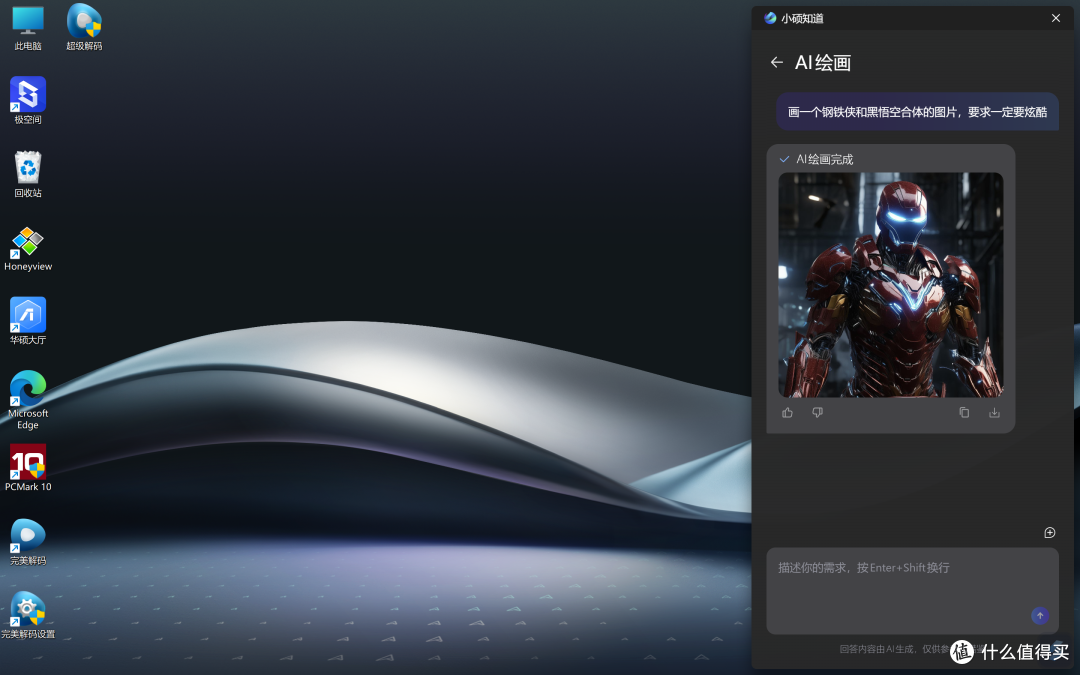
Task: Click the 小硕知道 logo in title bar
Action: pyautogui.click(x=770, y=18)
